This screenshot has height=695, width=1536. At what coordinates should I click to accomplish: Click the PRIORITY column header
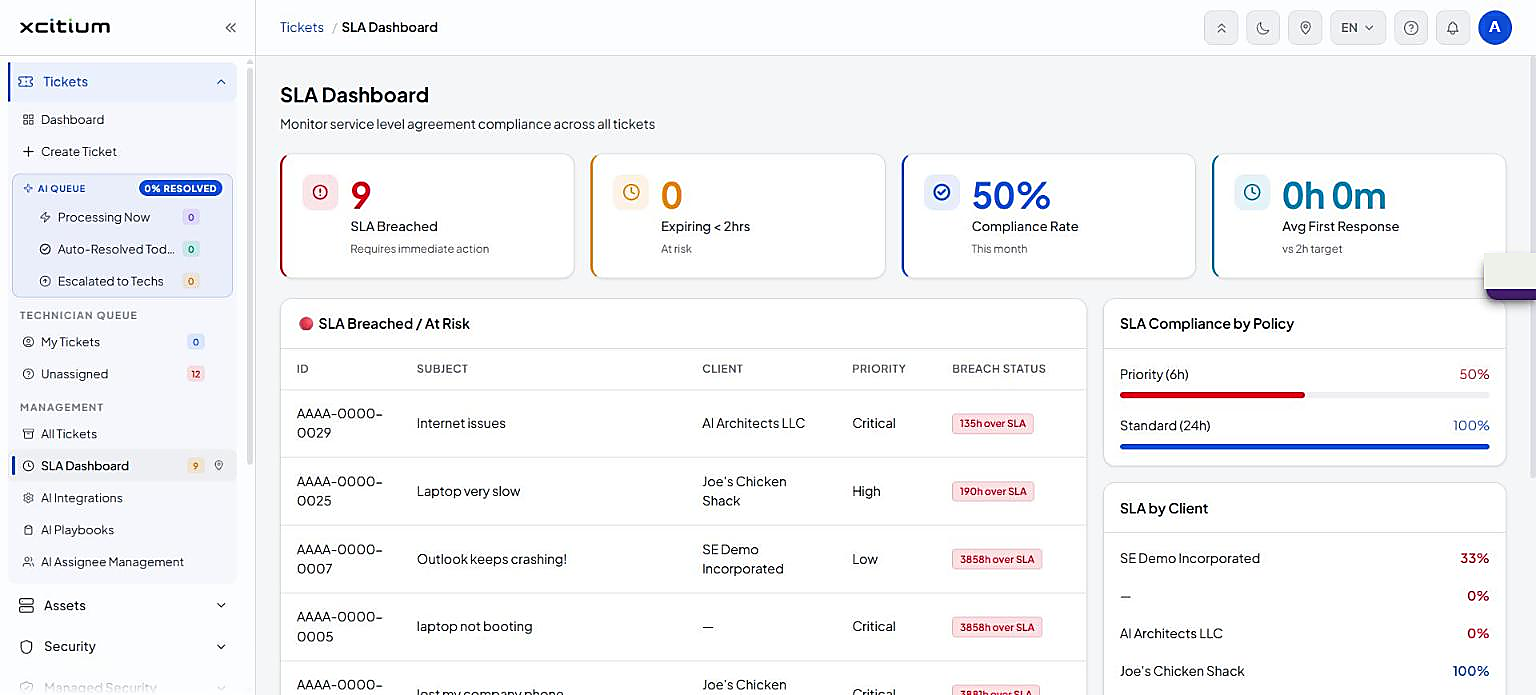879,369
